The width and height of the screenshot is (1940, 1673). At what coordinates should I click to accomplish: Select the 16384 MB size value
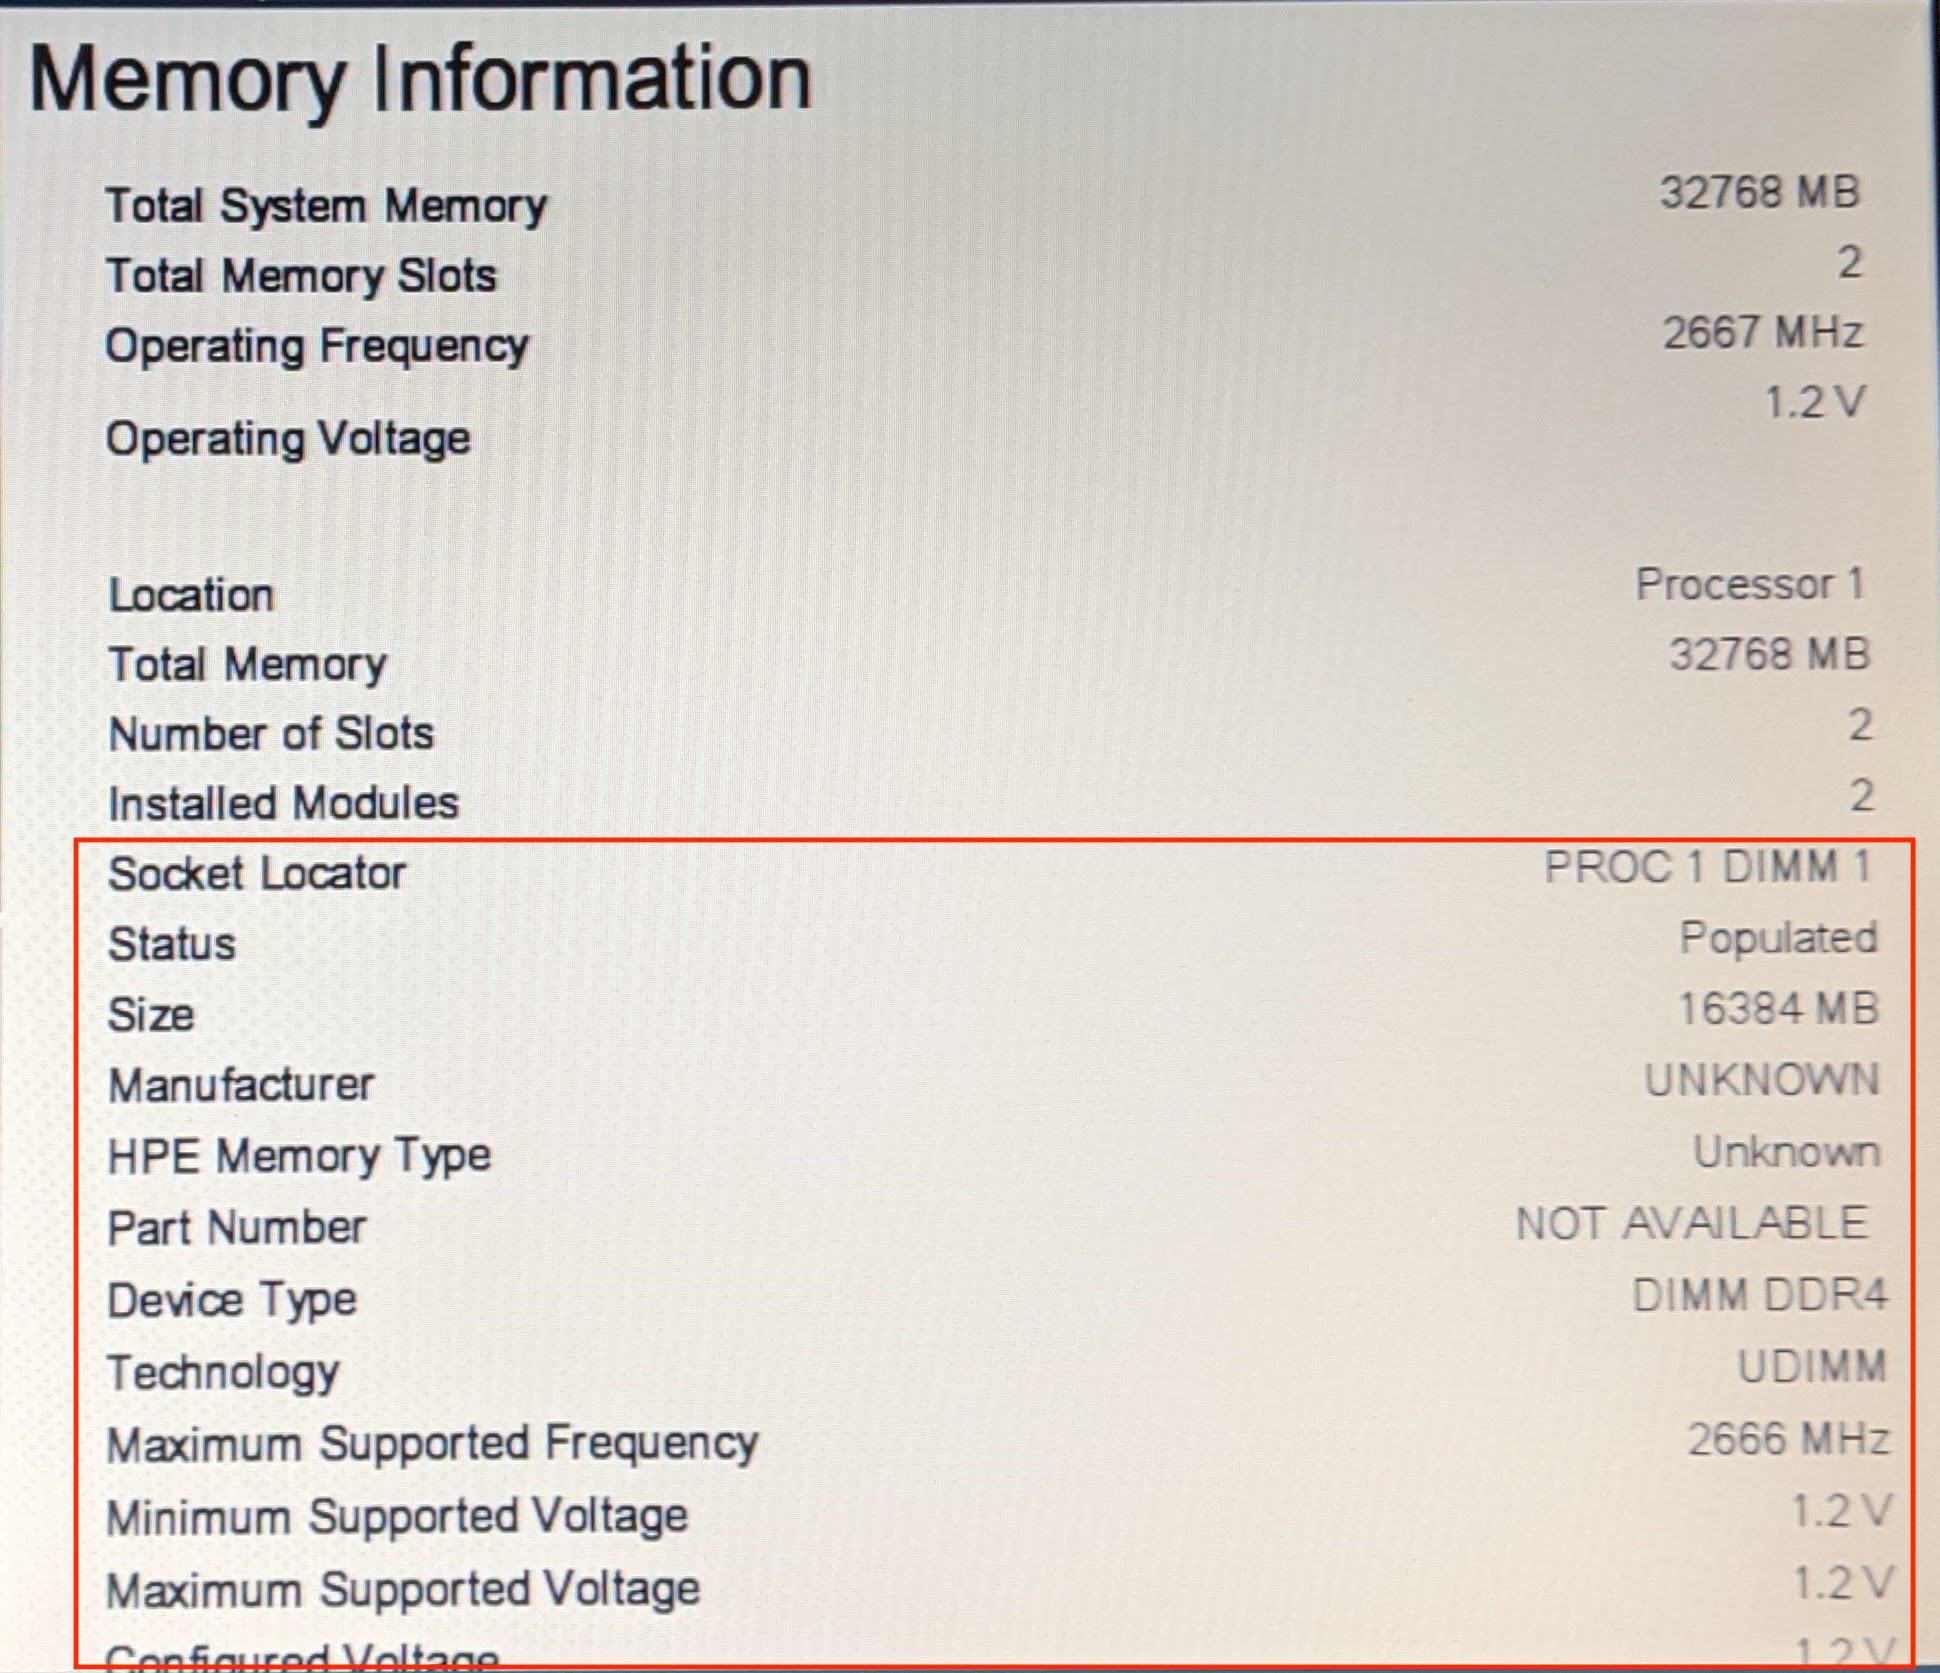coord(1777,1009)
